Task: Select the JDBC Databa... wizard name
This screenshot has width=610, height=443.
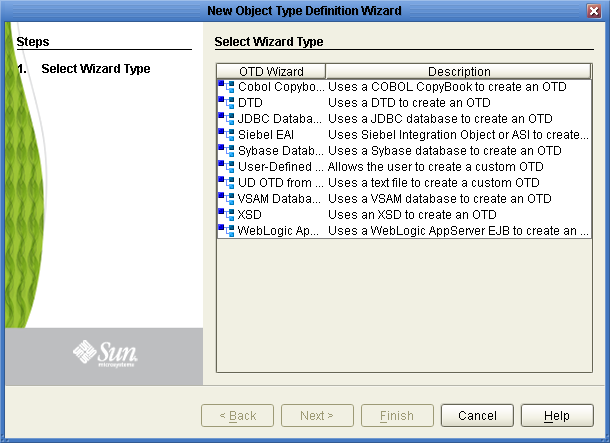Action: pyautogui.click(x=280, y=119)
